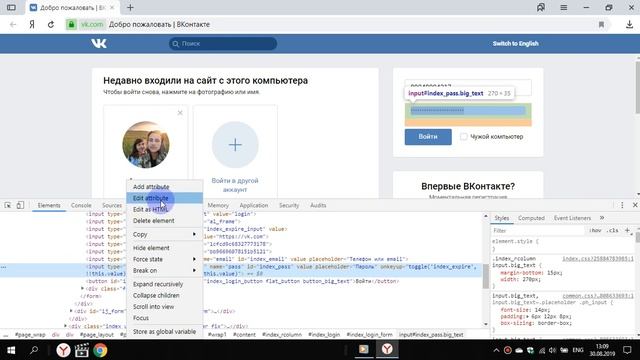The height and width of the screenshot is (360, 640).
Task: Add new style rule with plus icon
Action: pyautogui.click(x=627, y=230)
